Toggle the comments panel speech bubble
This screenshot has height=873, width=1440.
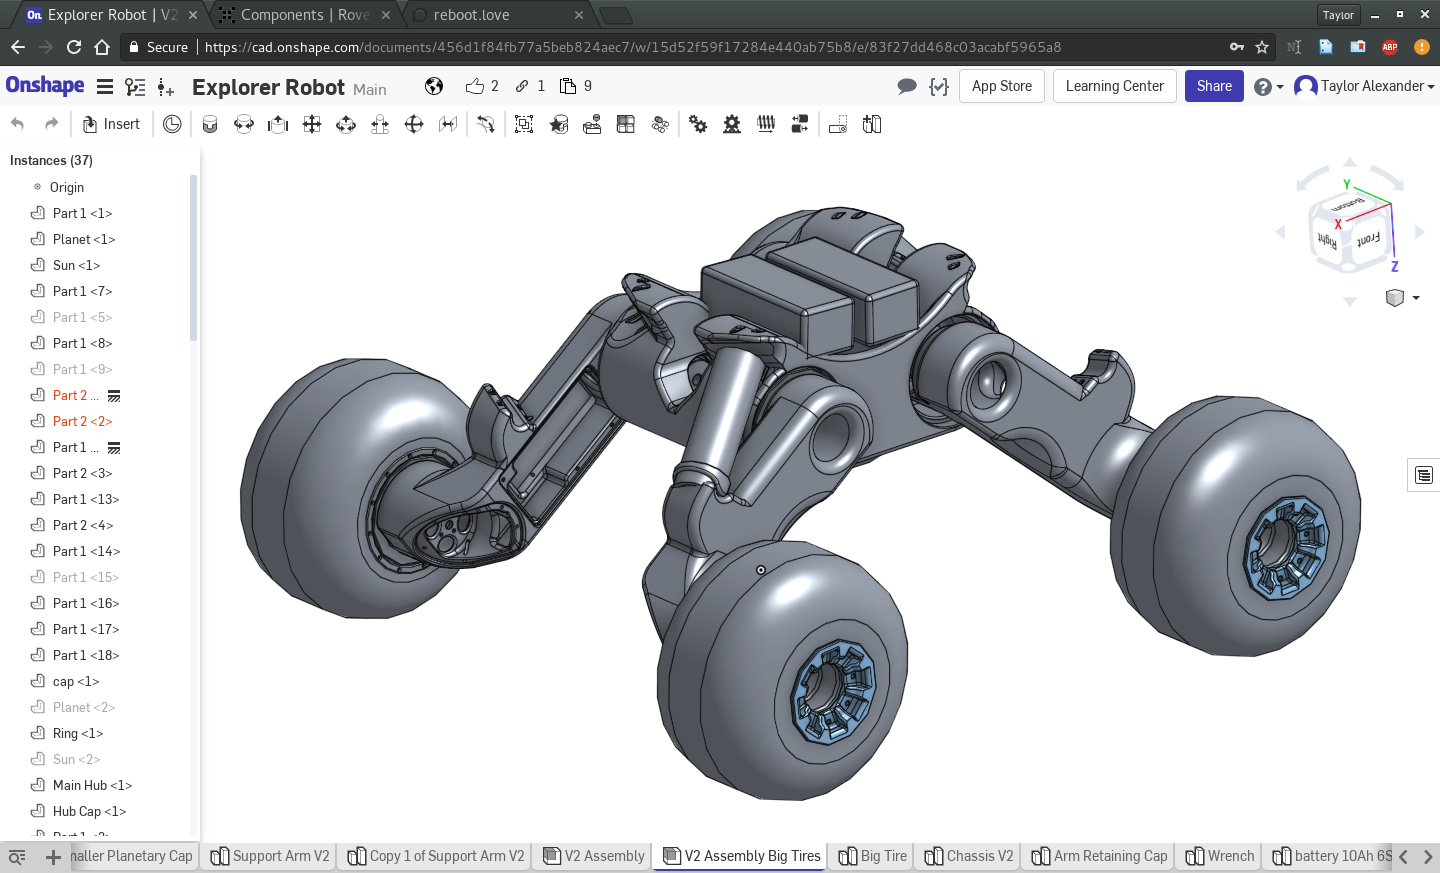[x=907, y=86]
